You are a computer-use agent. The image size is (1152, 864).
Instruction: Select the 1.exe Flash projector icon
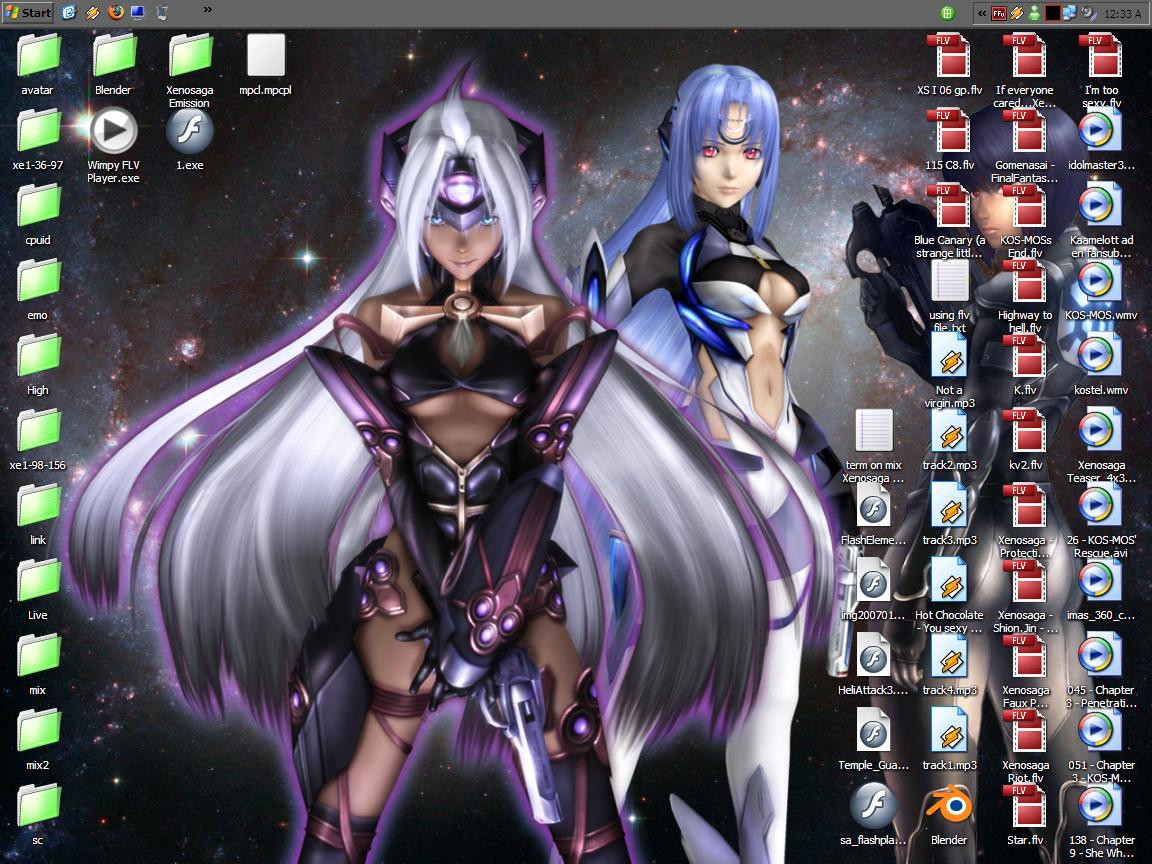pos(190,140)
